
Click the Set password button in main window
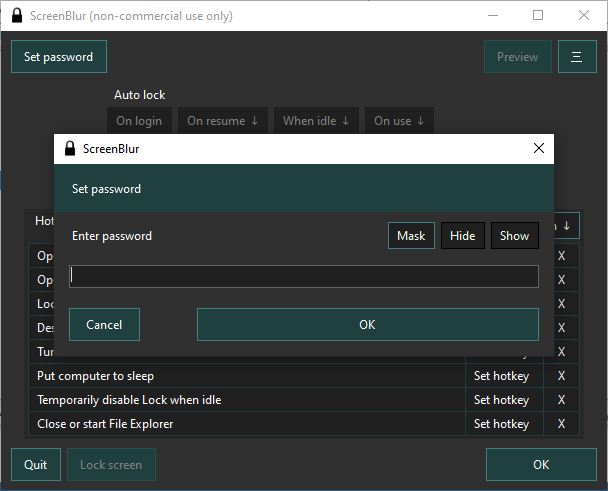59,57
